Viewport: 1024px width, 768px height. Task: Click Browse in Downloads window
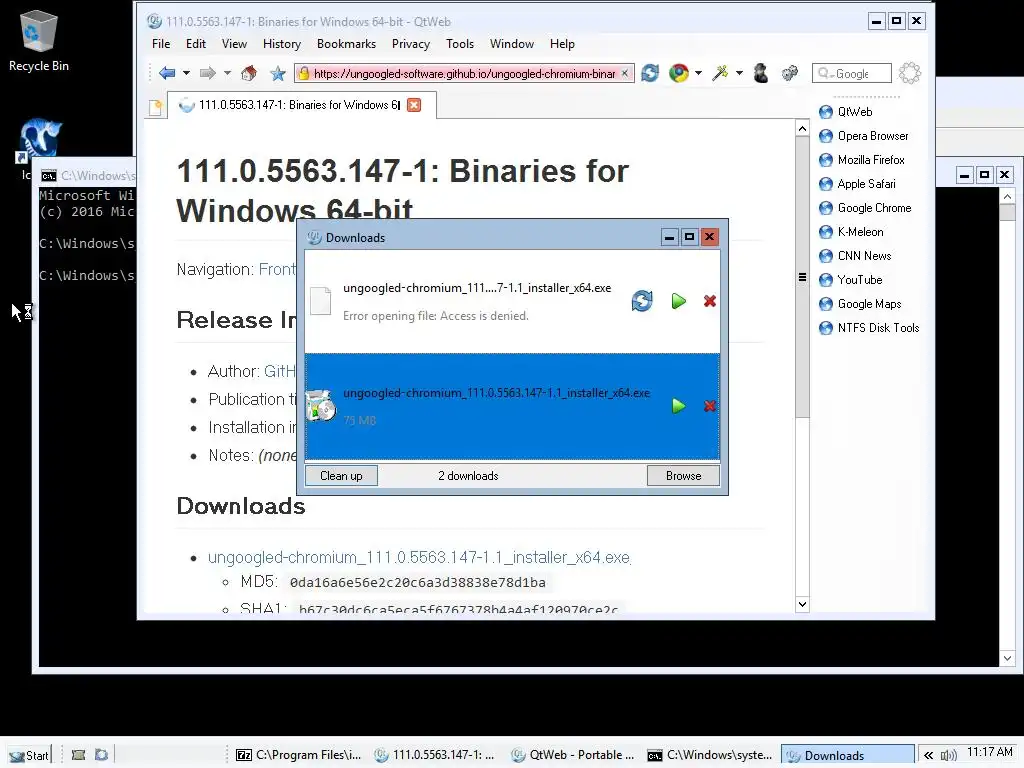[683, 475]
